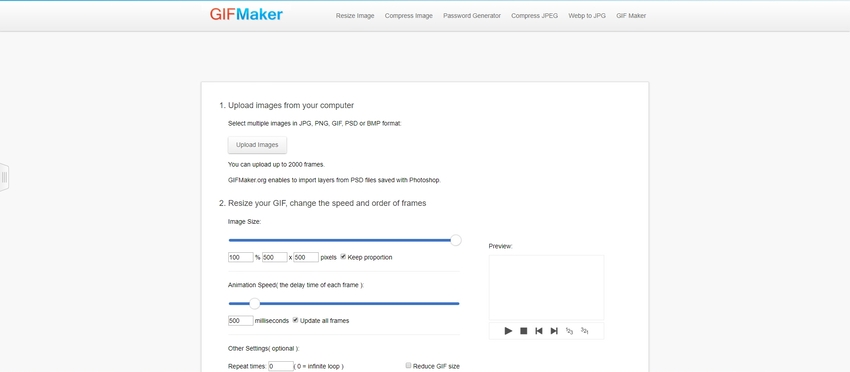The height and width of the screenshot is (372, 850).
Task: Open GIF Maker nav link
Action: pyautogui.click(x=631, y=16)
